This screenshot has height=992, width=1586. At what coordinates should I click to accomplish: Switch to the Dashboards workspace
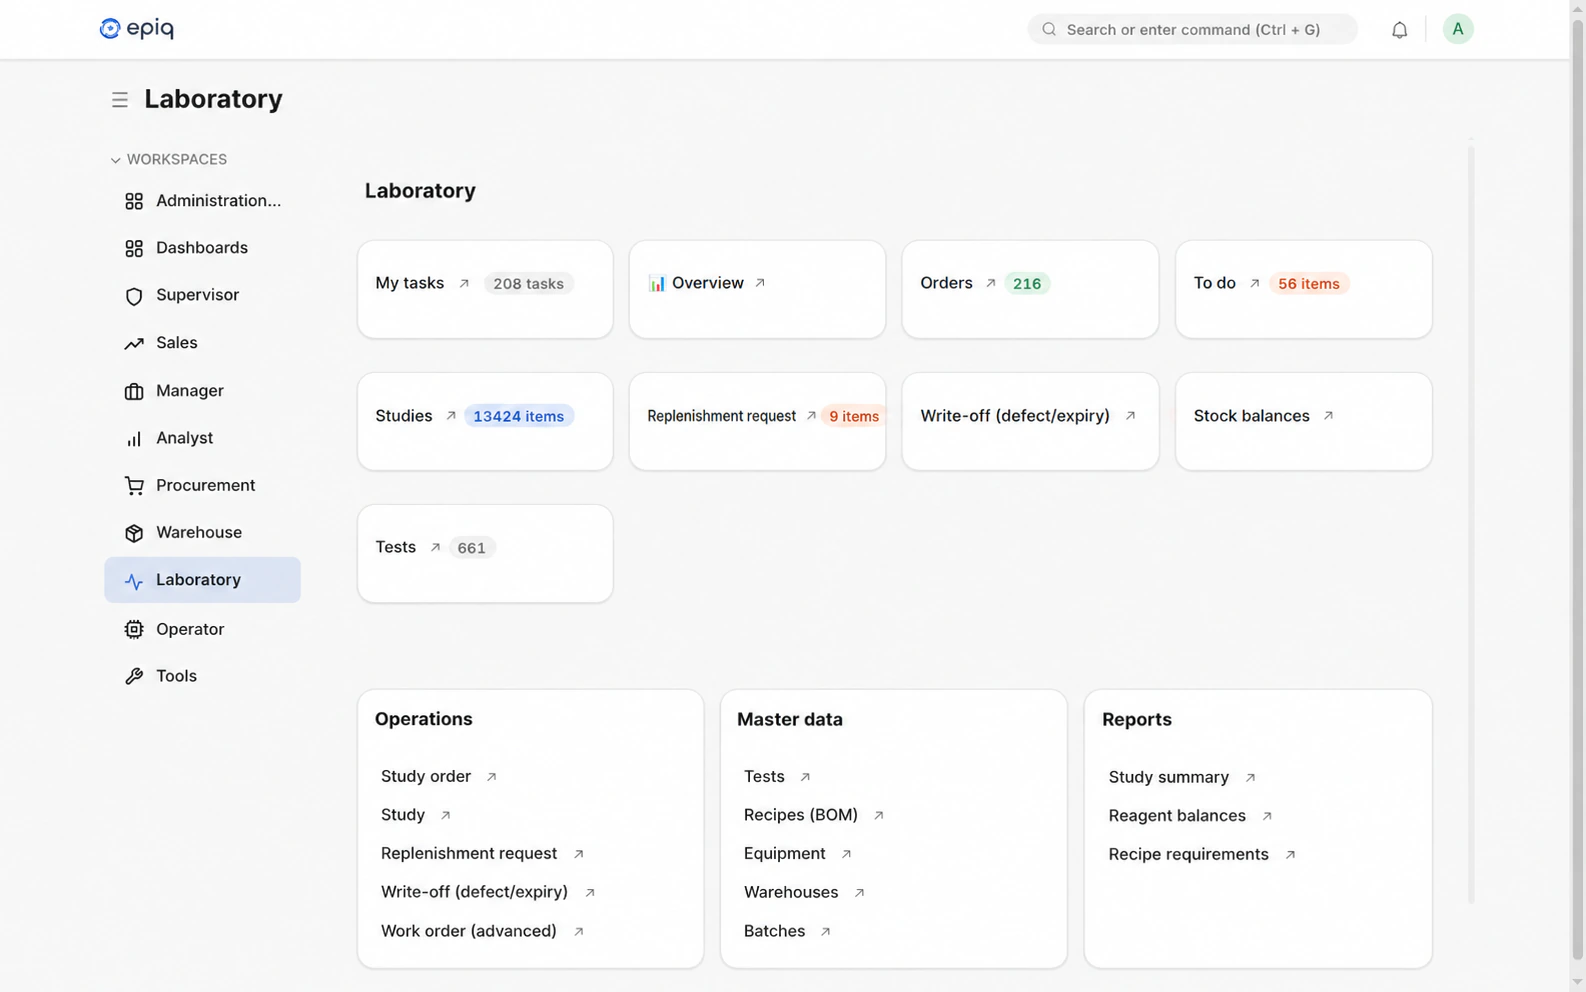(x=203, y=248)
